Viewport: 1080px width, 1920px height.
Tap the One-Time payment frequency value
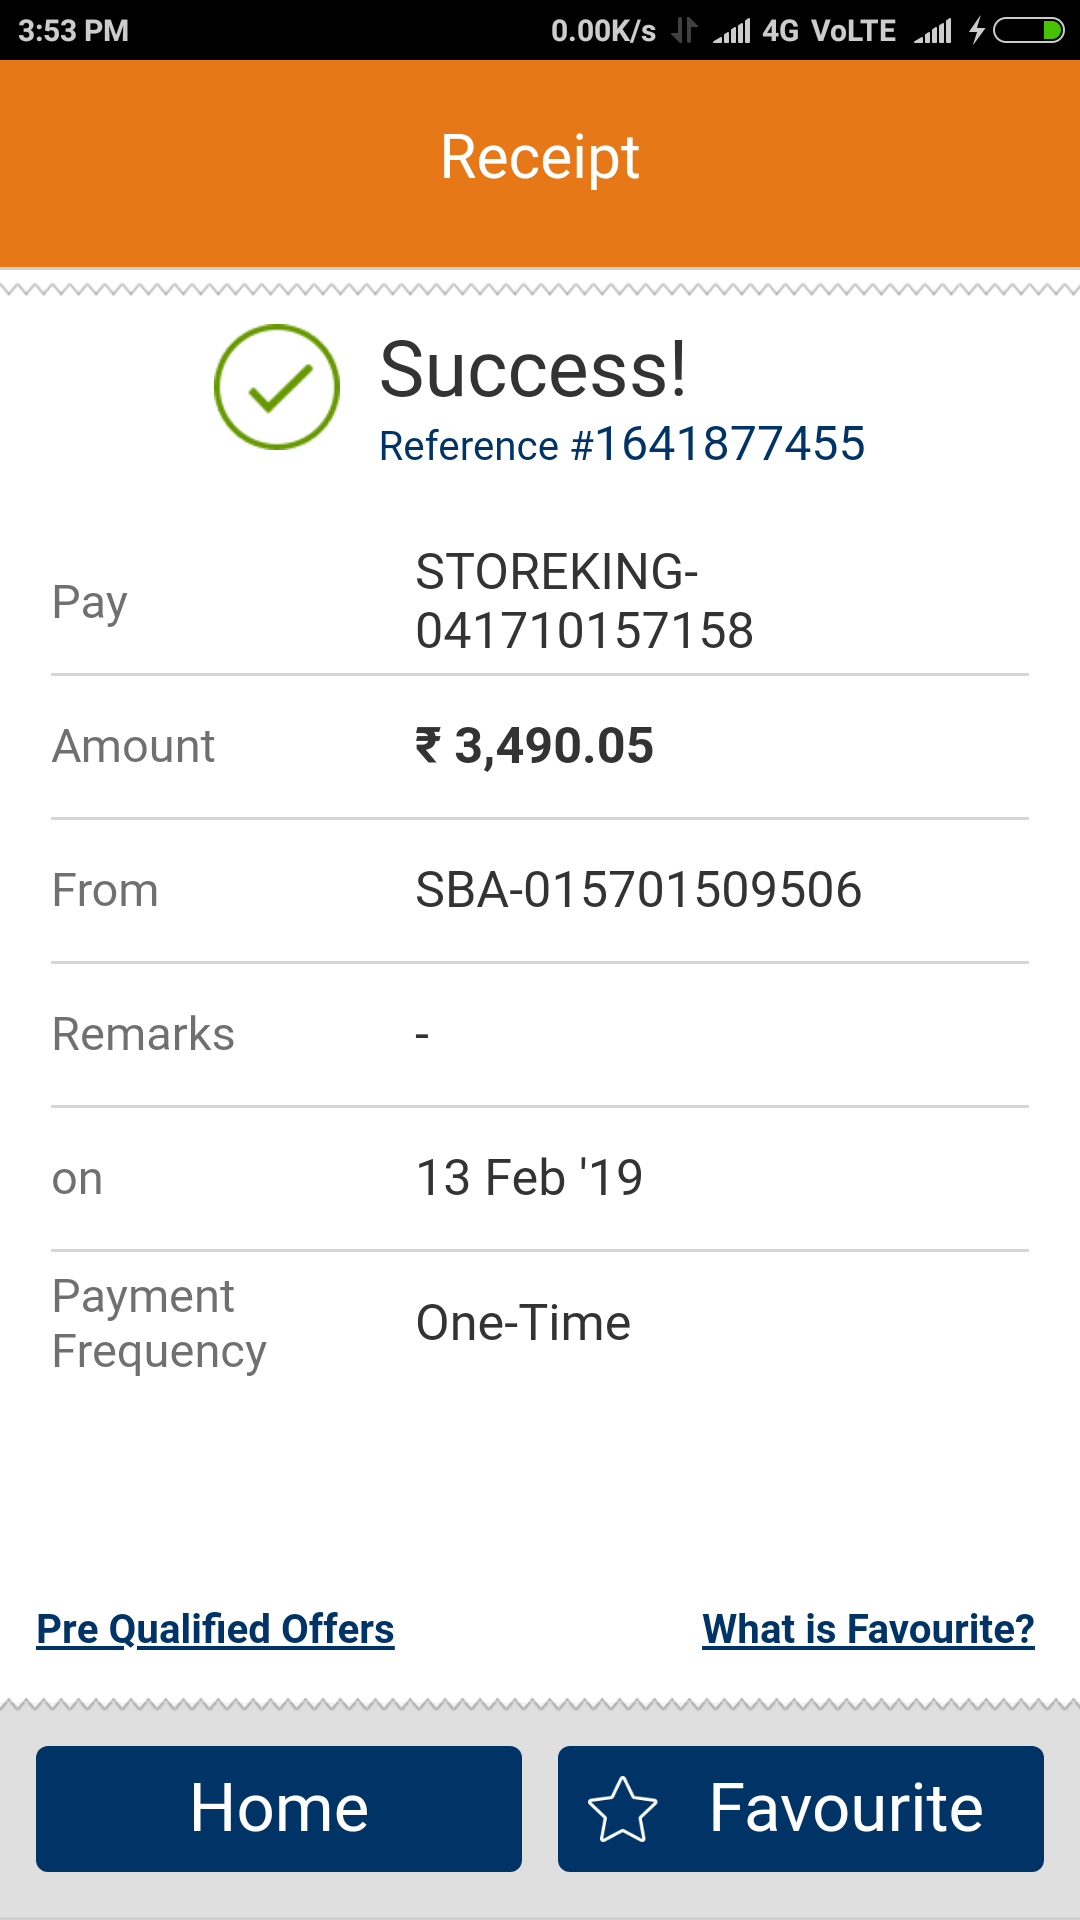click(x=523, y=1323)
